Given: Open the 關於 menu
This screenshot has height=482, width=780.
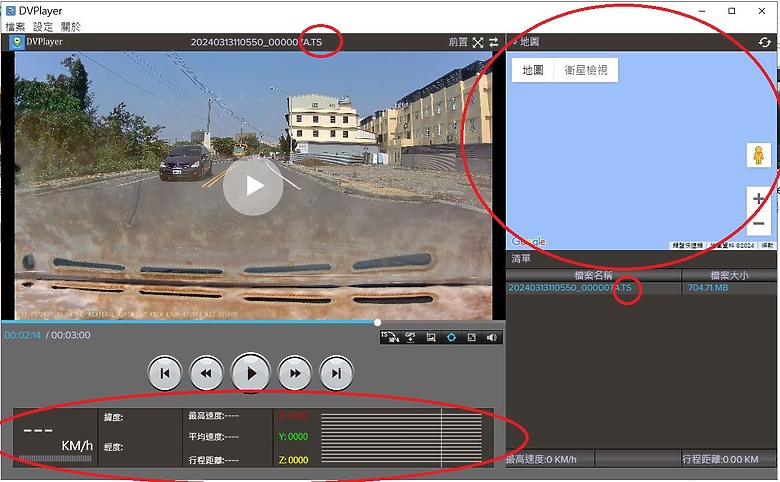Looking at the screenshot, I should [x=71, y=26].
